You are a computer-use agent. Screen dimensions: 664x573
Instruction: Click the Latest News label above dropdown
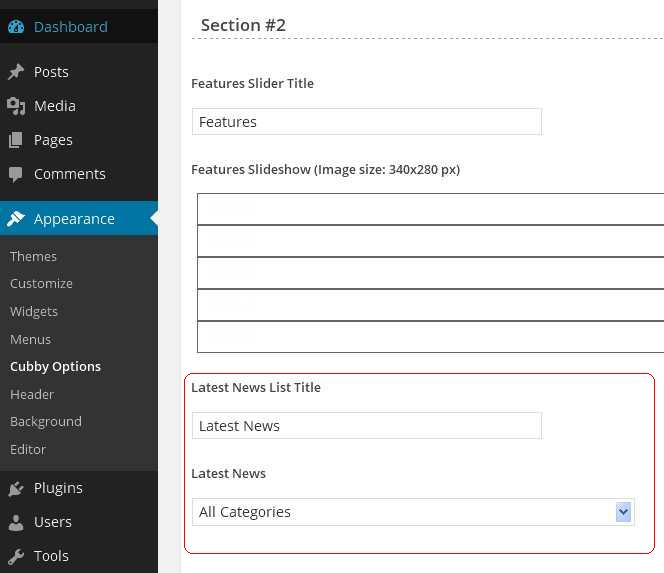coord(229,473)
